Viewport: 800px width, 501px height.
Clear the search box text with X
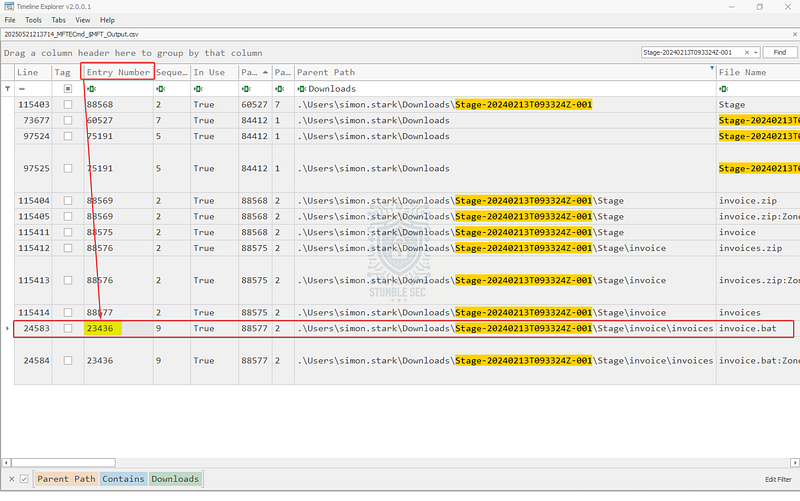747,52
